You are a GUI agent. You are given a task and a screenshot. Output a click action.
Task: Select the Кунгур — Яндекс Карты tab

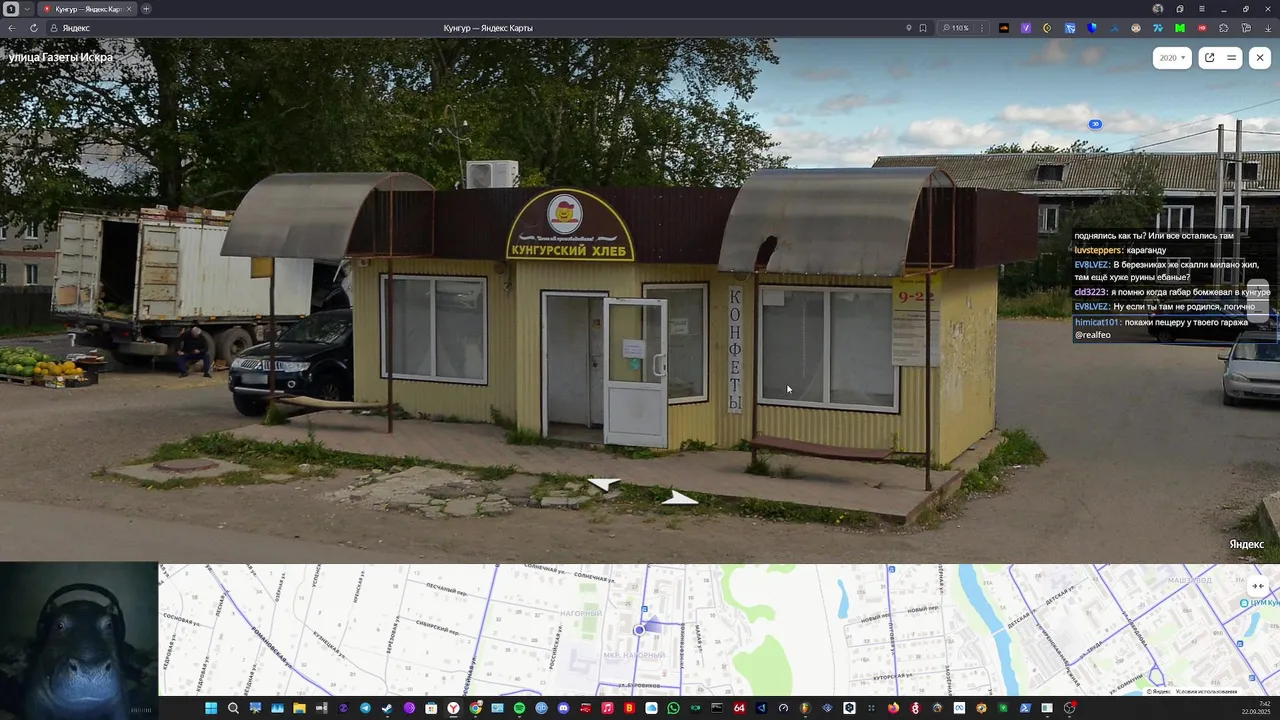(86, 9)
